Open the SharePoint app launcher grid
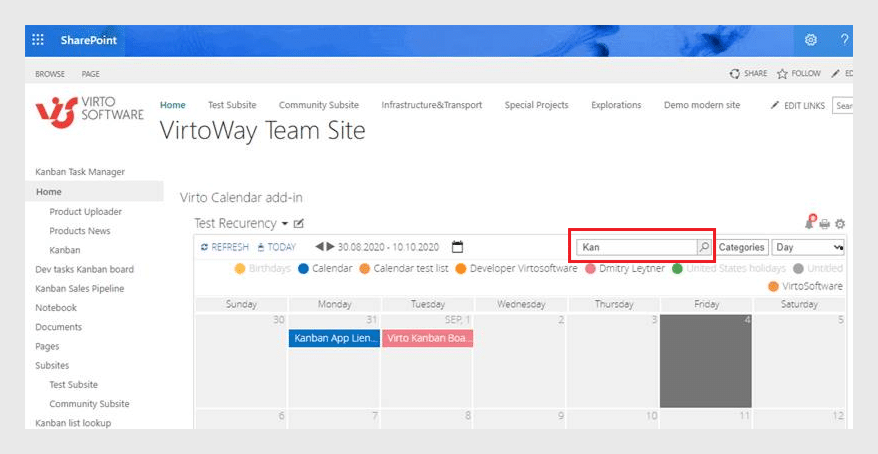 point(38,40)
